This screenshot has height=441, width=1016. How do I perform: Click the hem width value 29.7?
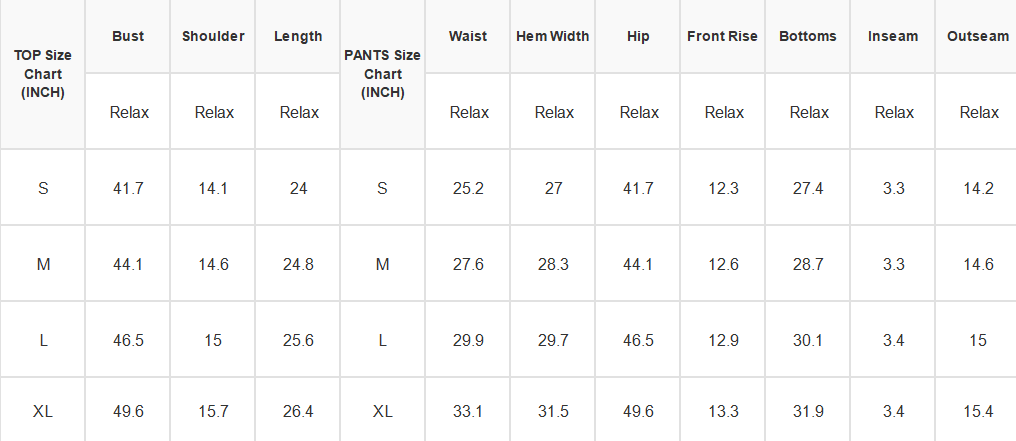pos(553,341)
